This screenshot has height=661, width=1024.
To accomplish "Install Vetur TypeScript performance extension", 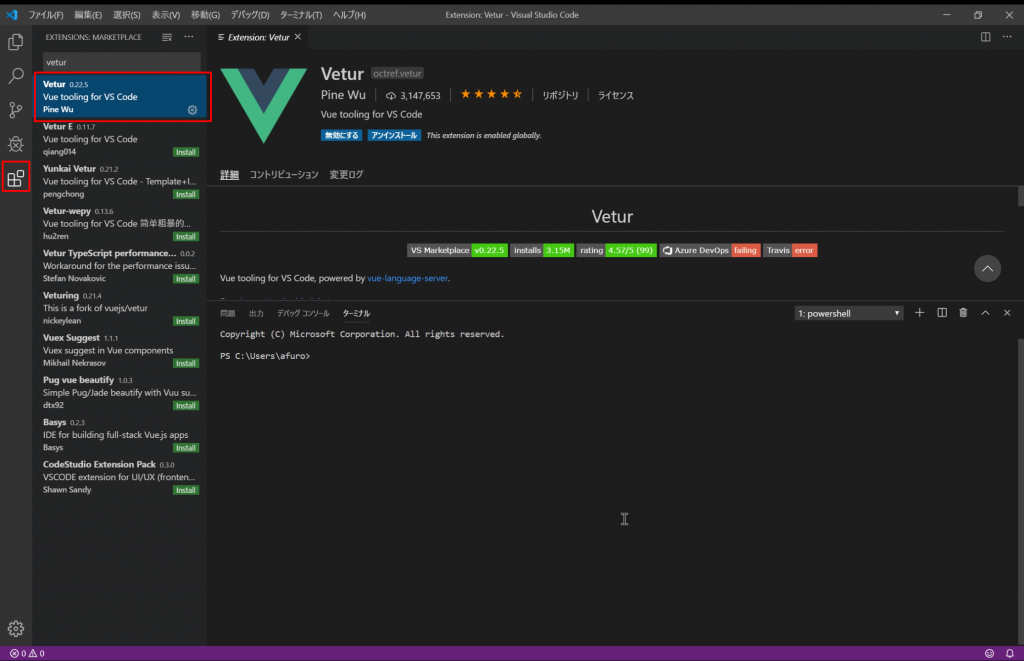I will click(x=186, y=279).
